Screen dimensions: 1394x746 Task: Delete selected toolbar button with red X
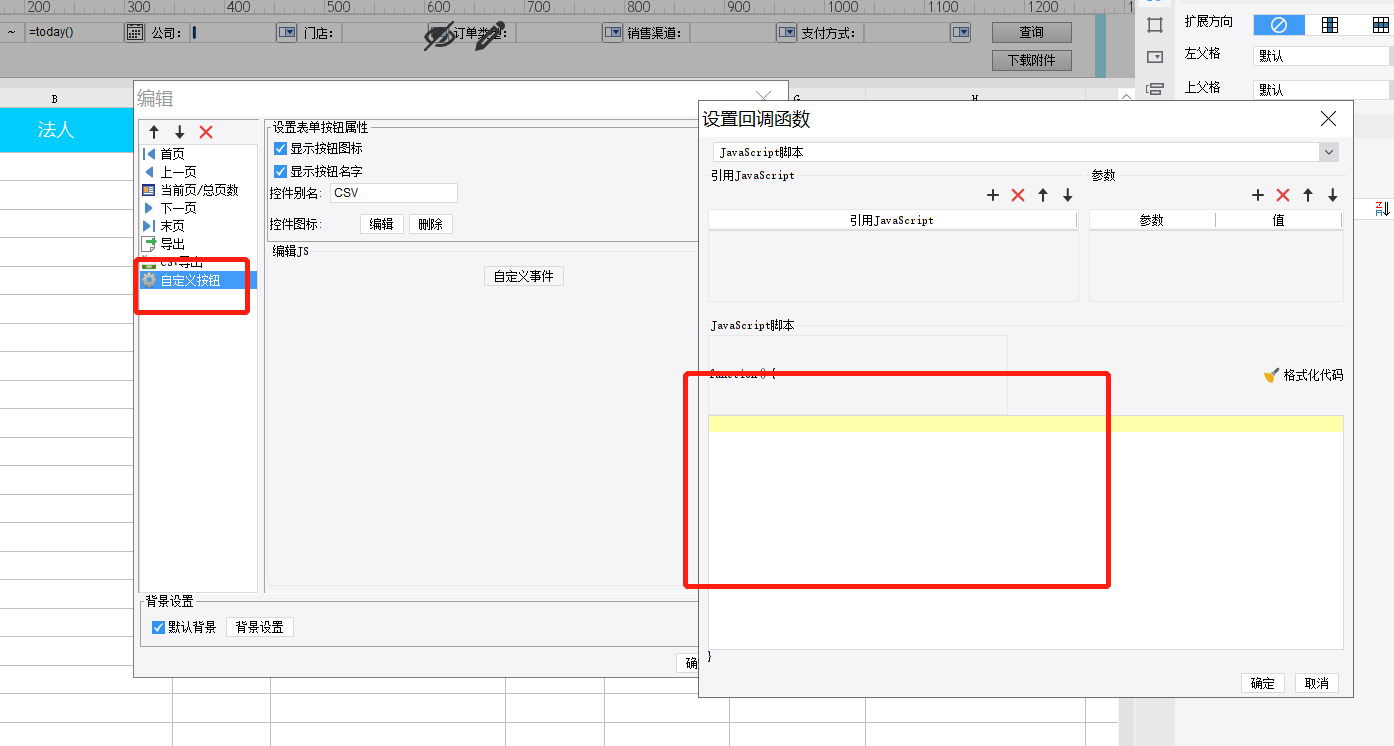click(206, 132)
